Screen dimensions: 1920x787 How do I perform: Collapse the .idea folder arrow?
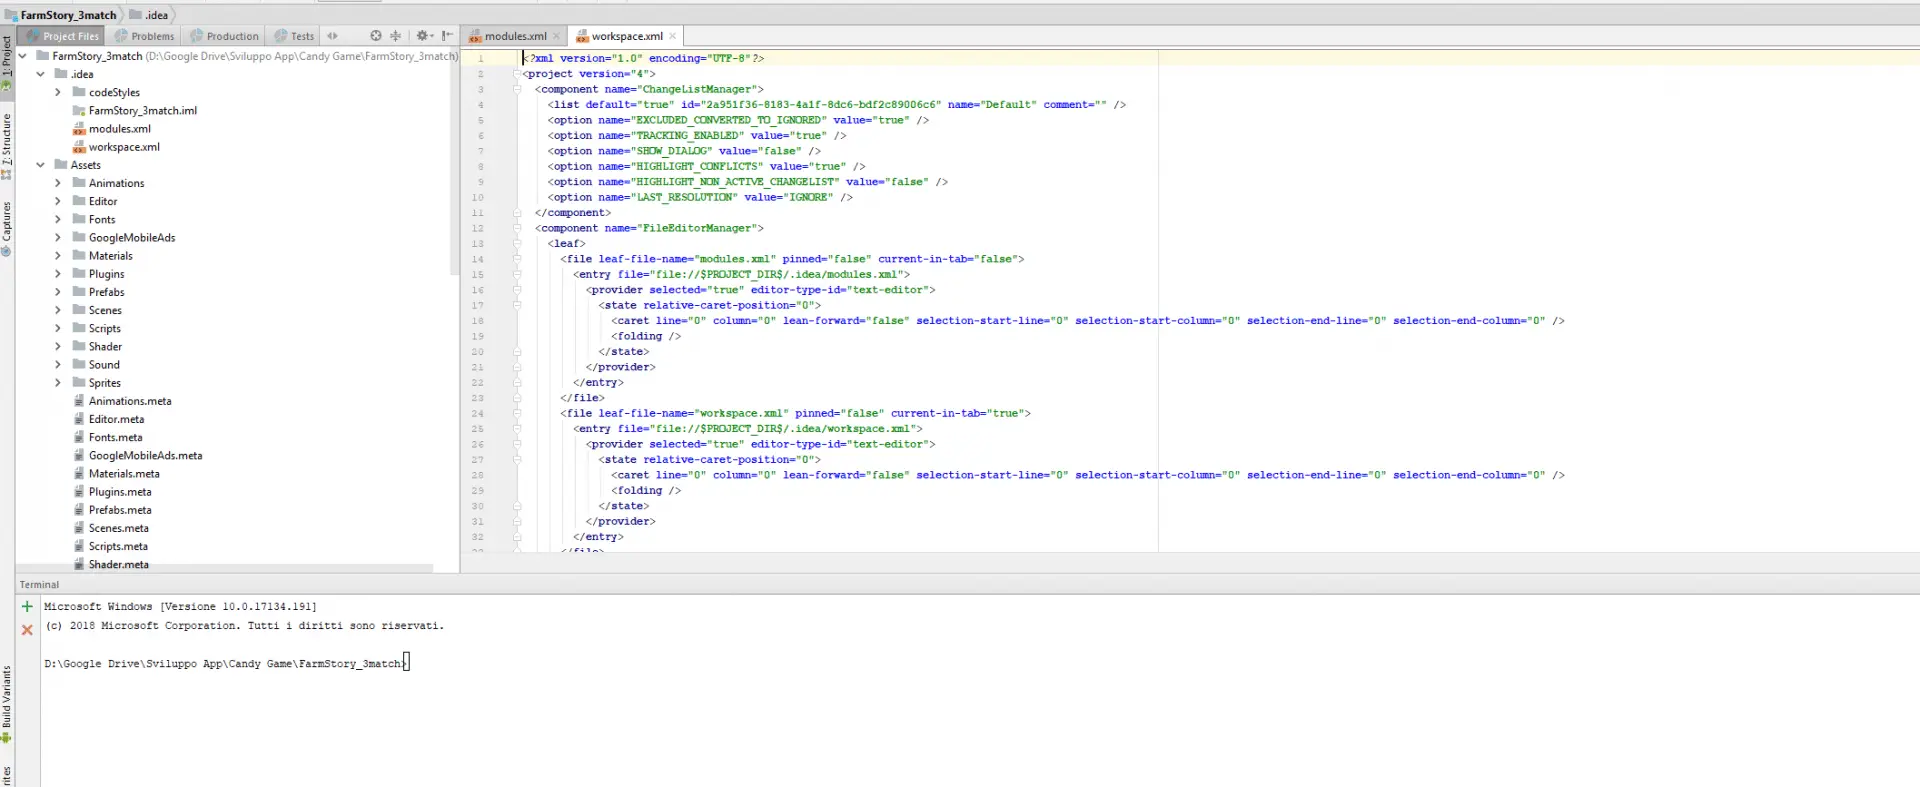click(40, 74)
